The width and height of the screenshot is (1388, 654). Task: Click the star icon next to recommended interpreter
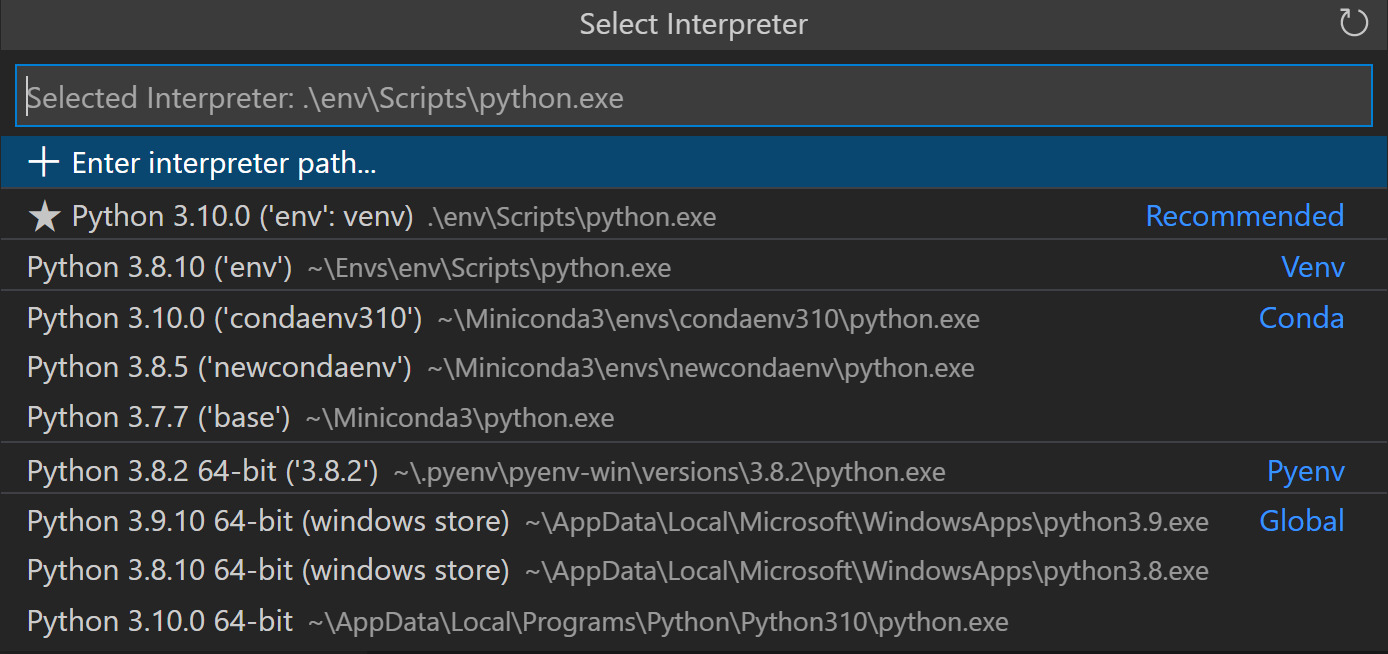click(44, 215)
